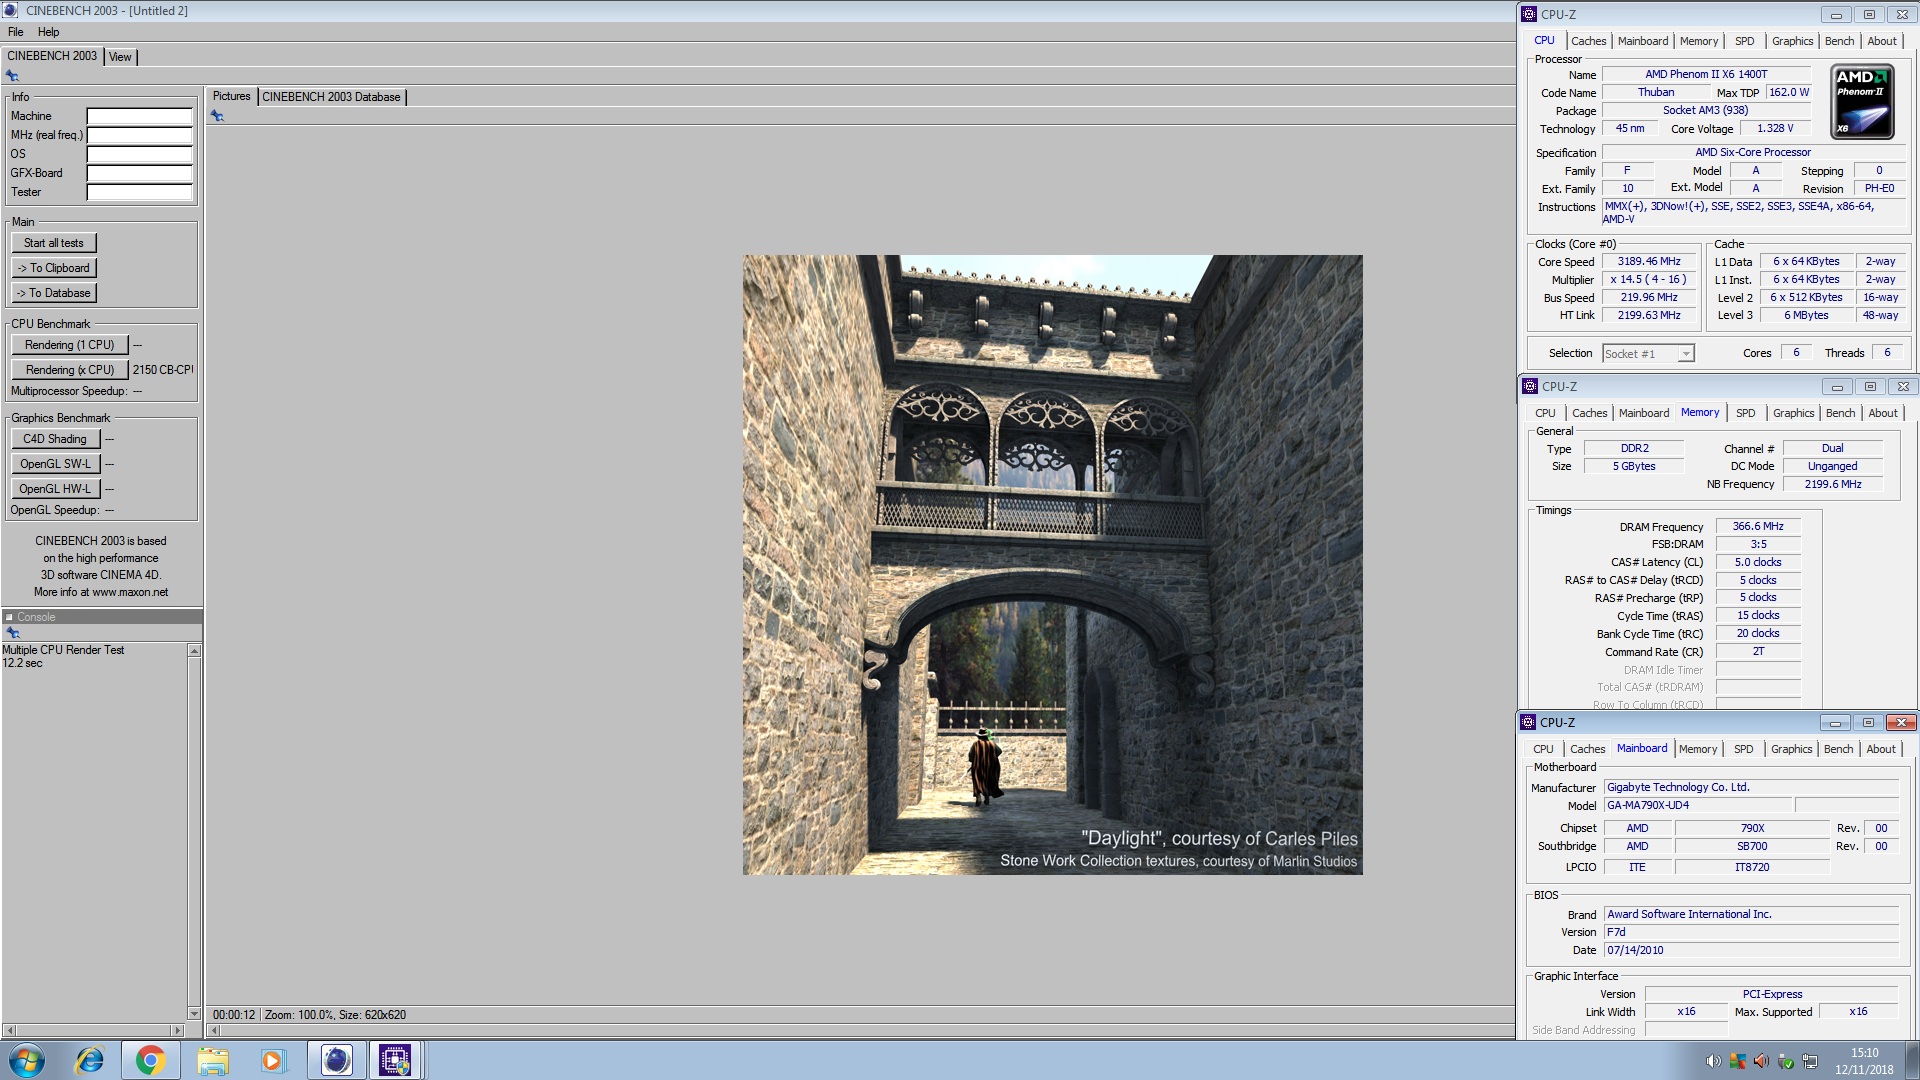Click the rendered Daylight image
1920x1080 pixels.
point(1052,565)
